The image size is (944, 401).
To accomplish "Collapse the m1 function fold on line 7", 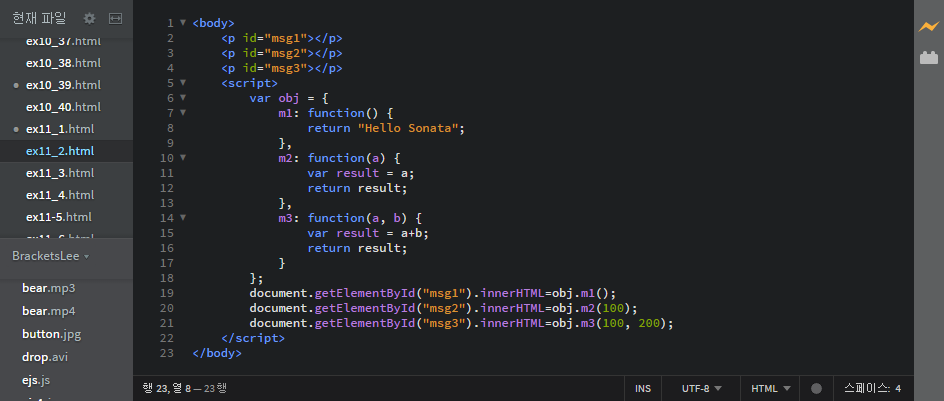I will point(183,113).
